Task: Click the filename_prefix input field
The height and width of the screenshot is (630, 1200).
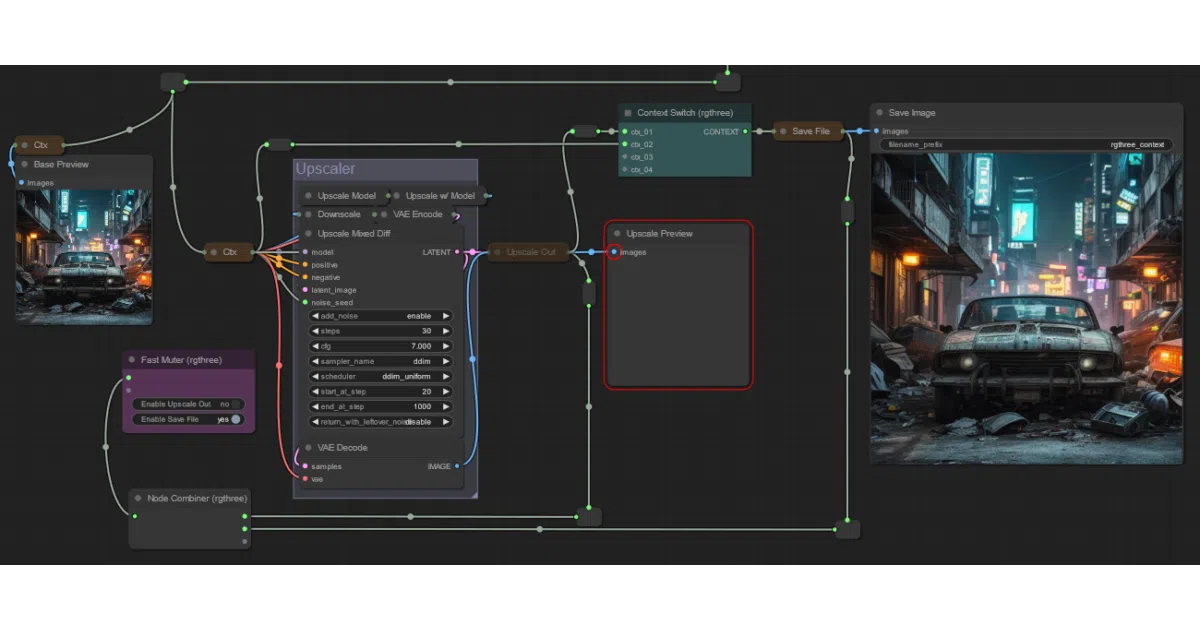Action: click(x=1026, y=145)
